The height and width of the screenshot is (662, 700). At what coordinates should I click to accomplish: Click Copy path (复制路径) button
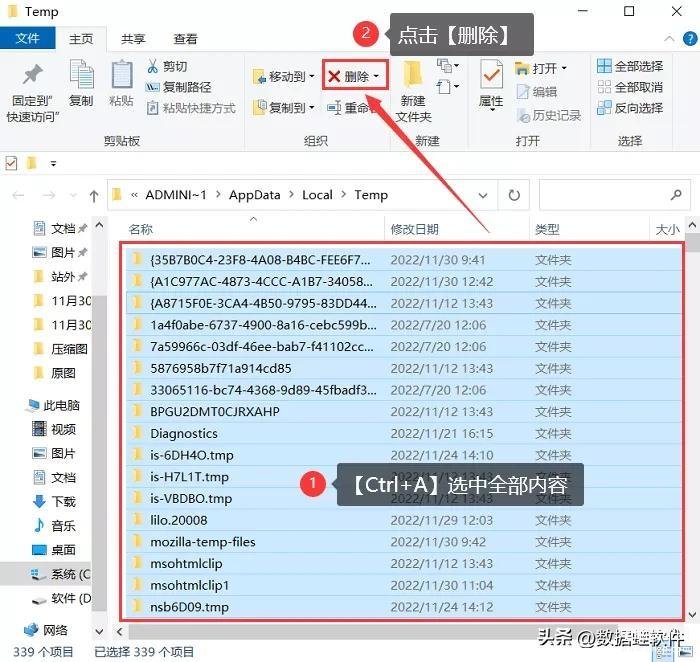179,87
